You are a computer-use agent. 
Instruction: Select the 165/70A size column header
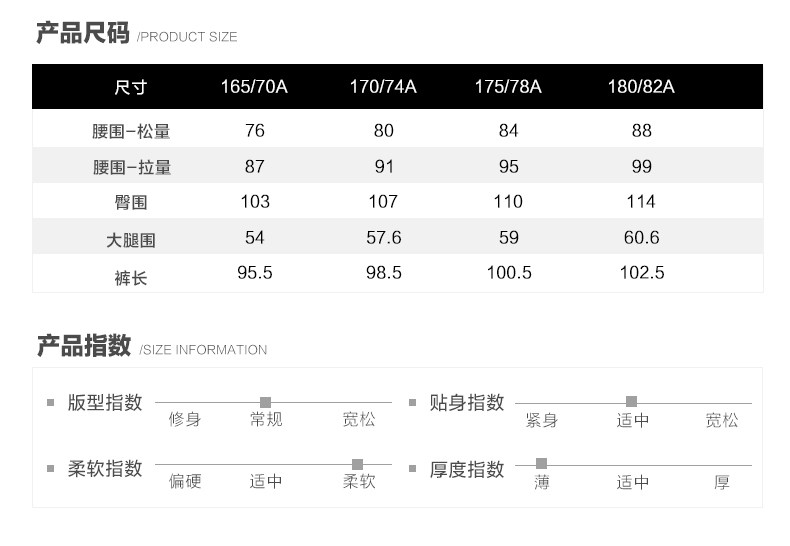(x=254, y=87)
